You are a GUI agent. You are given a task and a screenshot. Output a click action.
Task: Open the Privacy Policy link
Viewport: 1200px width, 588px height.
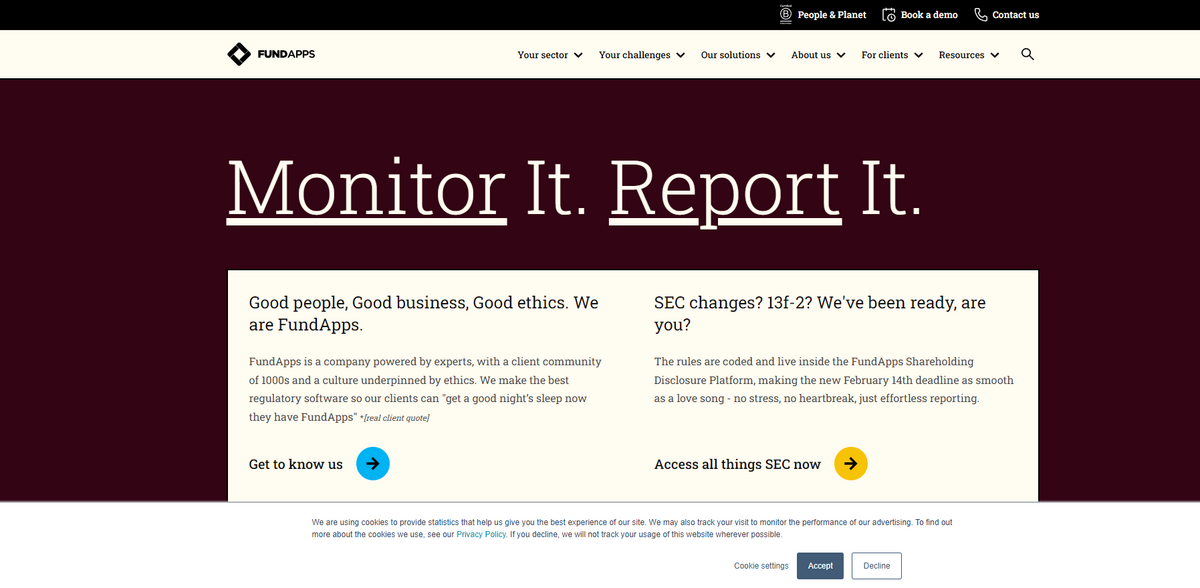(x=481, y=535)
